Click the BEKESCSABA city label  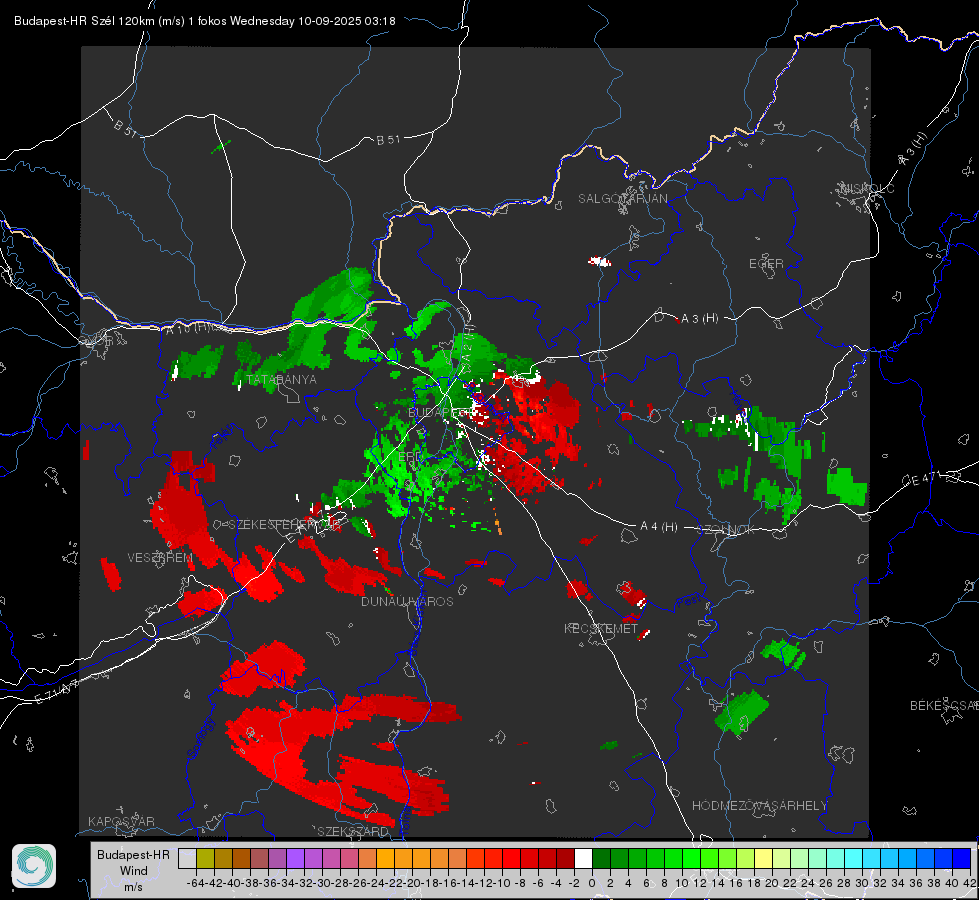coord(944,706)
